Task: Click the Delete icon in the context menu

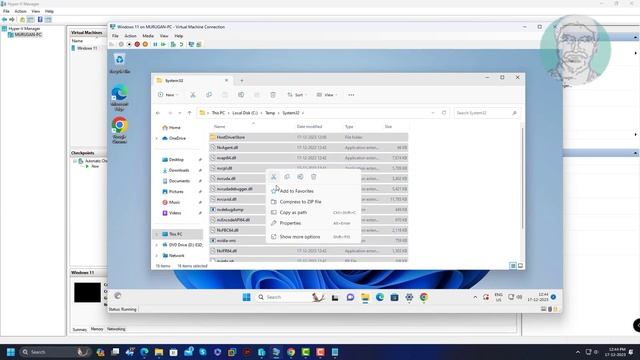Action: [x=313, y=177]
